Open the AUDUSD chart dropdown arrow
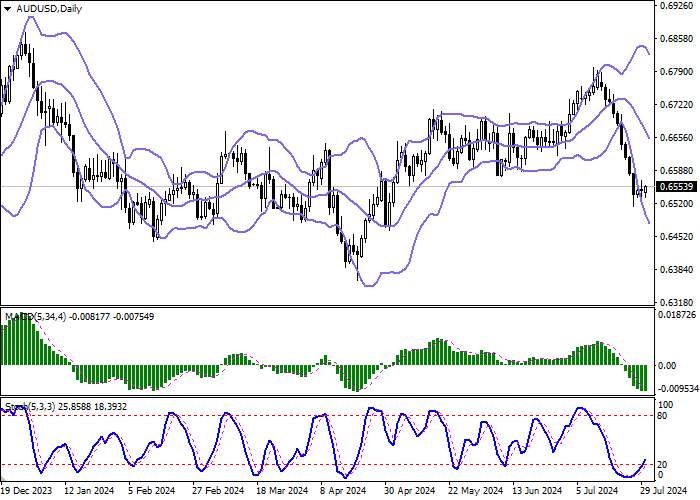The image size is (700, 500). click(8, 9)
